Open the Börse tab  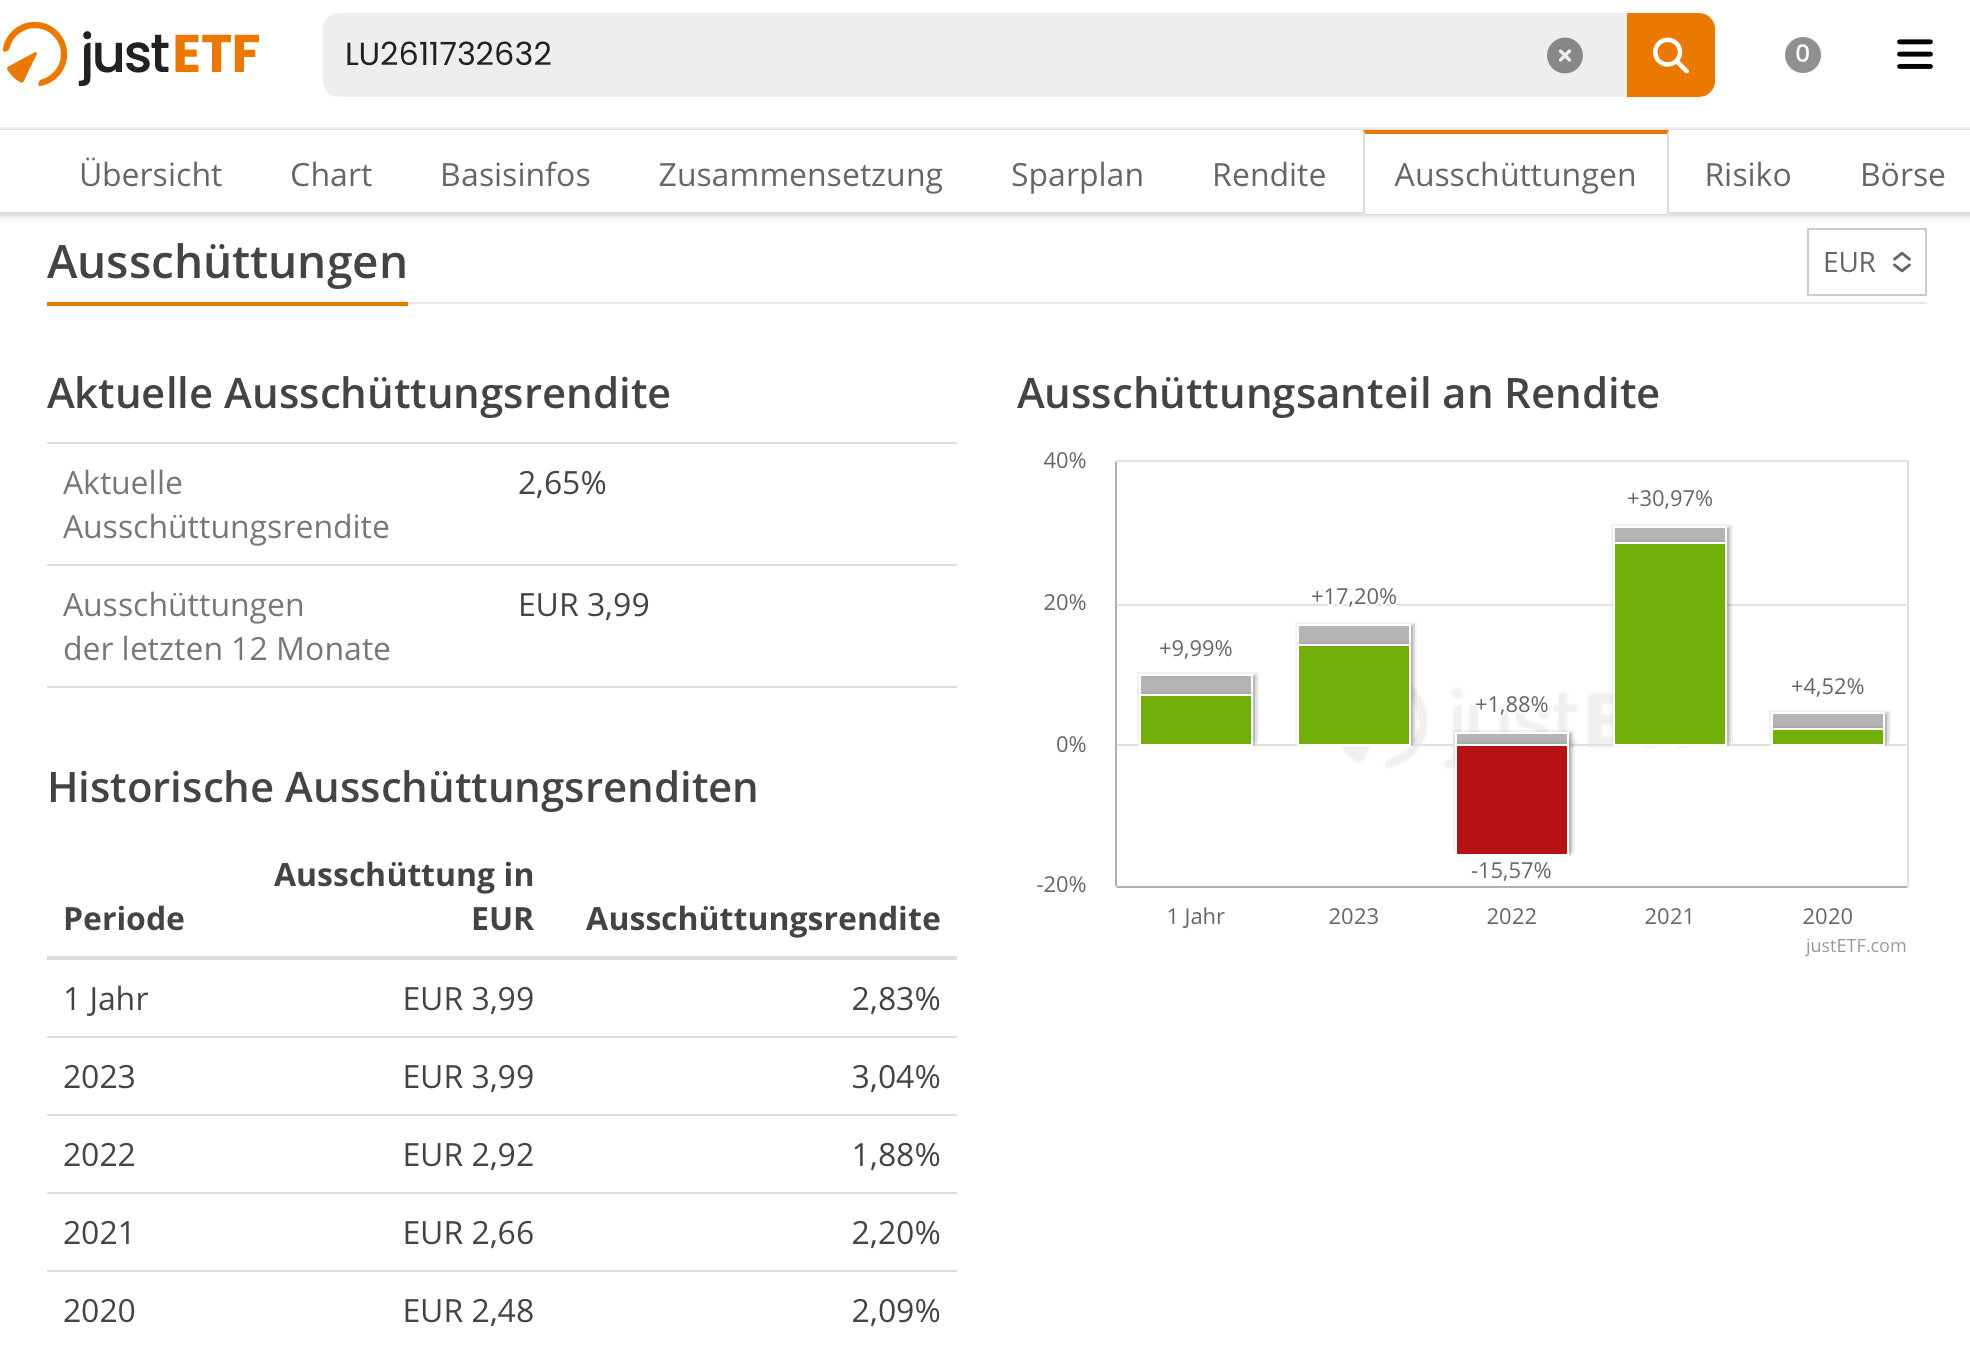click(x=1901, y=175)
